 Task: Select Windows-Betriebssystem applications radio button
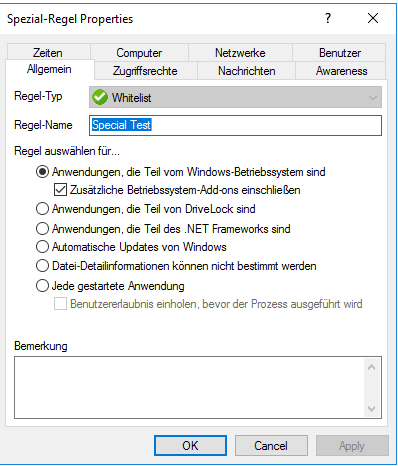[x=42, y=172]
